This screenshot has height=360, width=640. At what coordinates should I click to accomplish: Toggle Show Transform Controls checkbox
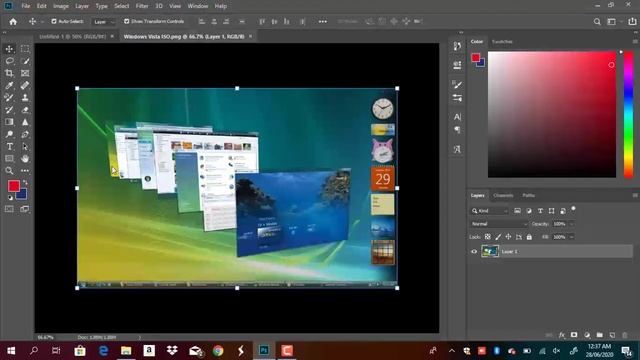pyautogui.click(x=127, y=21)
